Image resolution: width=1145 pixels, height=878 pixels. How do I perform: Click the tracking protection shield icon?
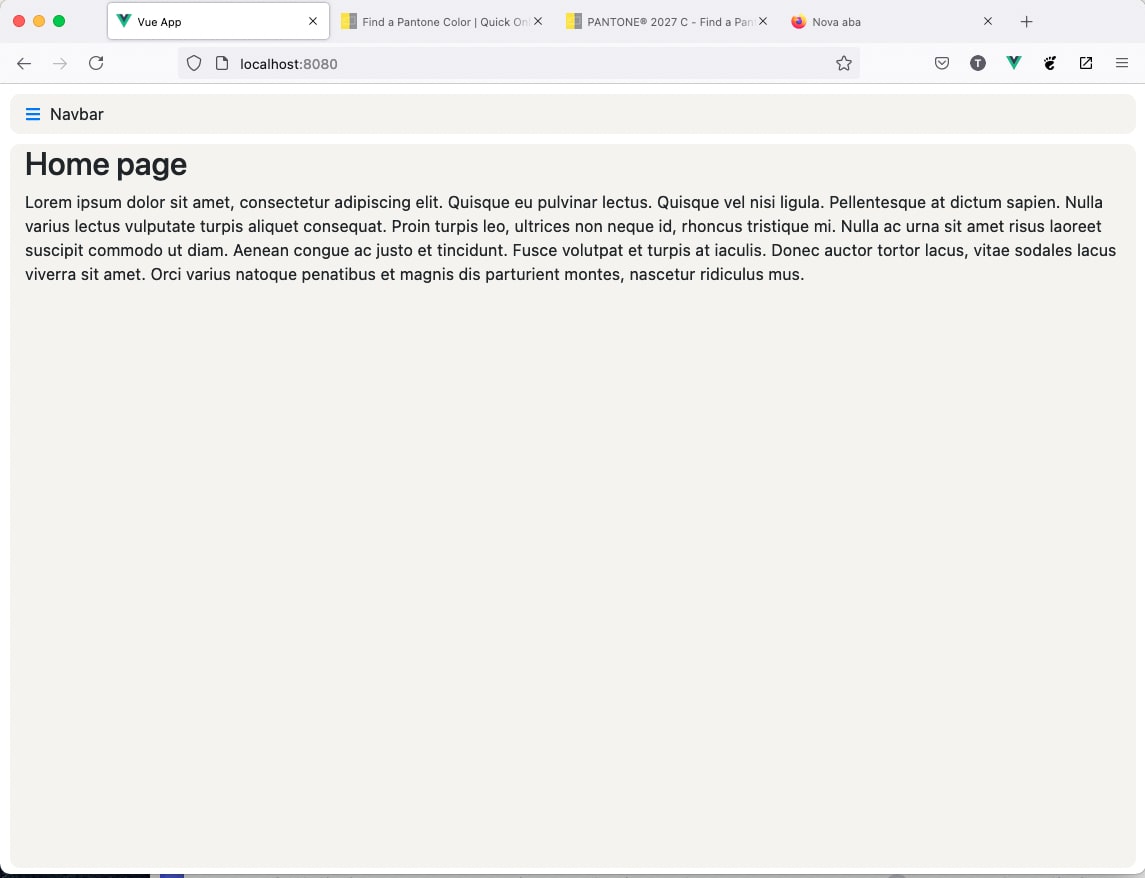(193, 62)
